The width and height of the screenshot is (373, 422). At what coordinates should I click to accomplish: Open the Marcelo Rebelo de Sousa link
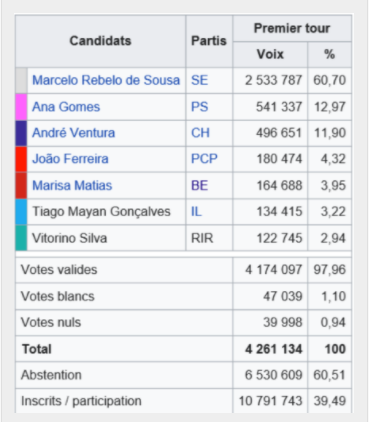point(106,80)
